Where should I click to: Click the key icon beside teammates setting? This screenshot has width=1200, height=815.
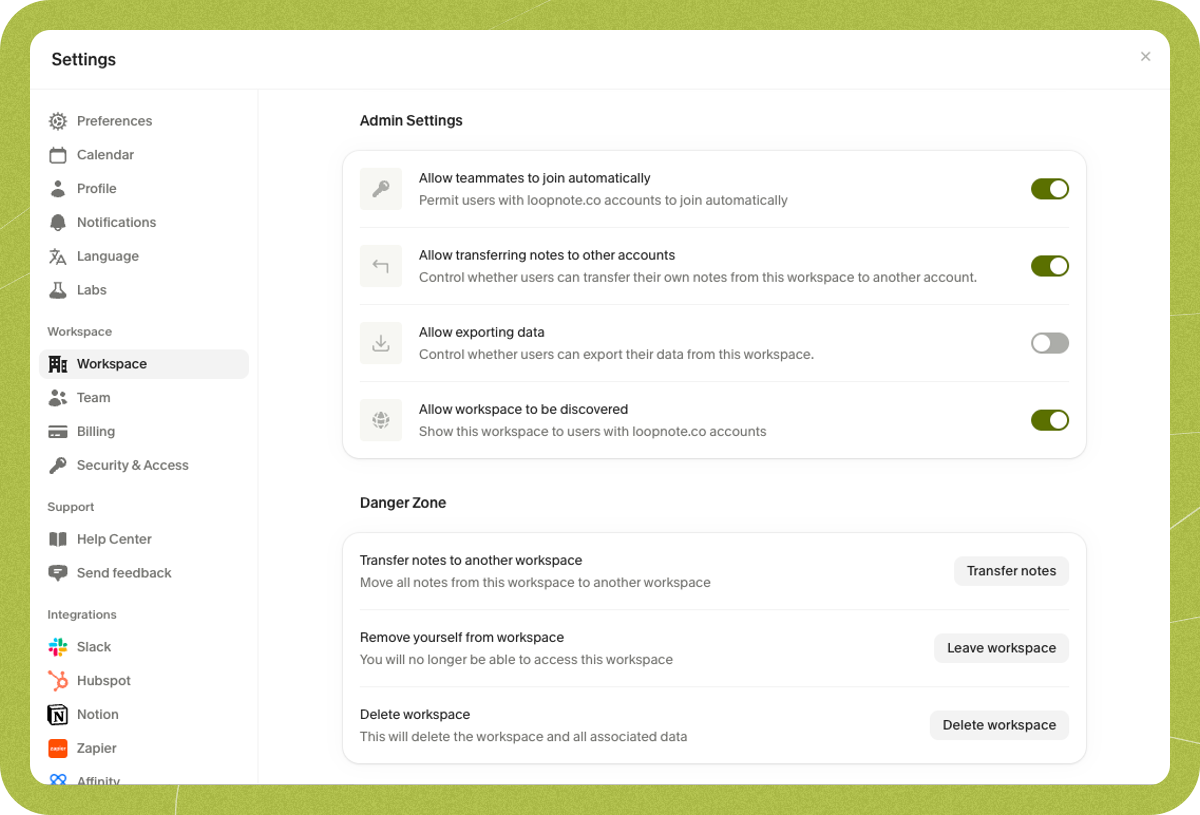tap(380, 188)
